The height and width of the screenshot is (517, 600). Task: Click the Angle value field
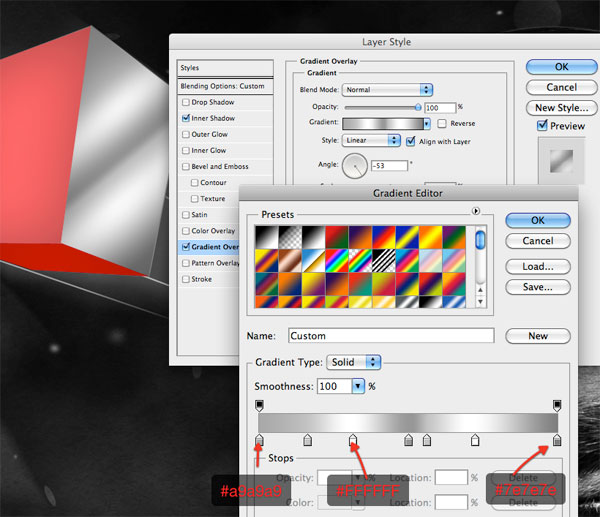click(x=390, y=166)
